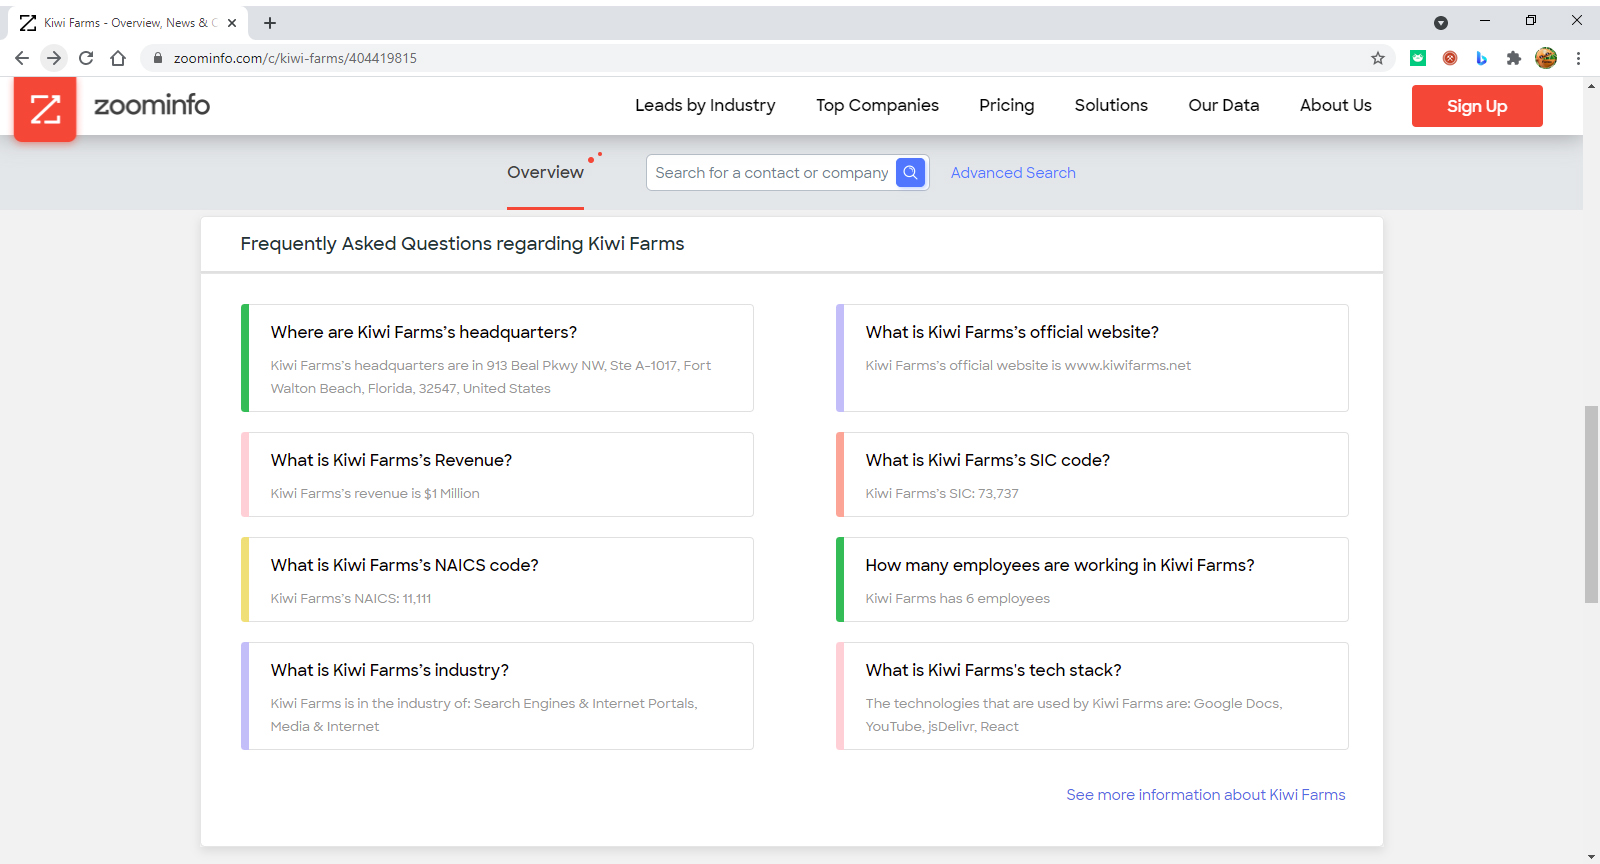Click the red Sign Up button
Screen dimensions: 1600x864
point(1477,106)
